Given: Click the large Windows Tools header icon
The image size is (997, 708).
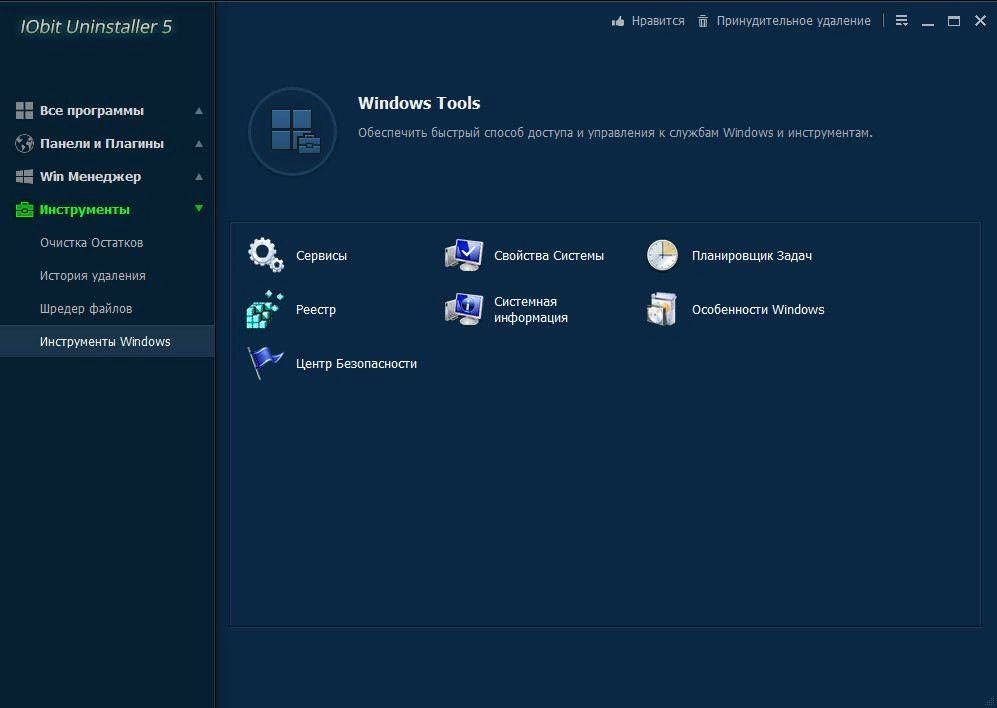Looking at the screenshot, I should [292, 131].
